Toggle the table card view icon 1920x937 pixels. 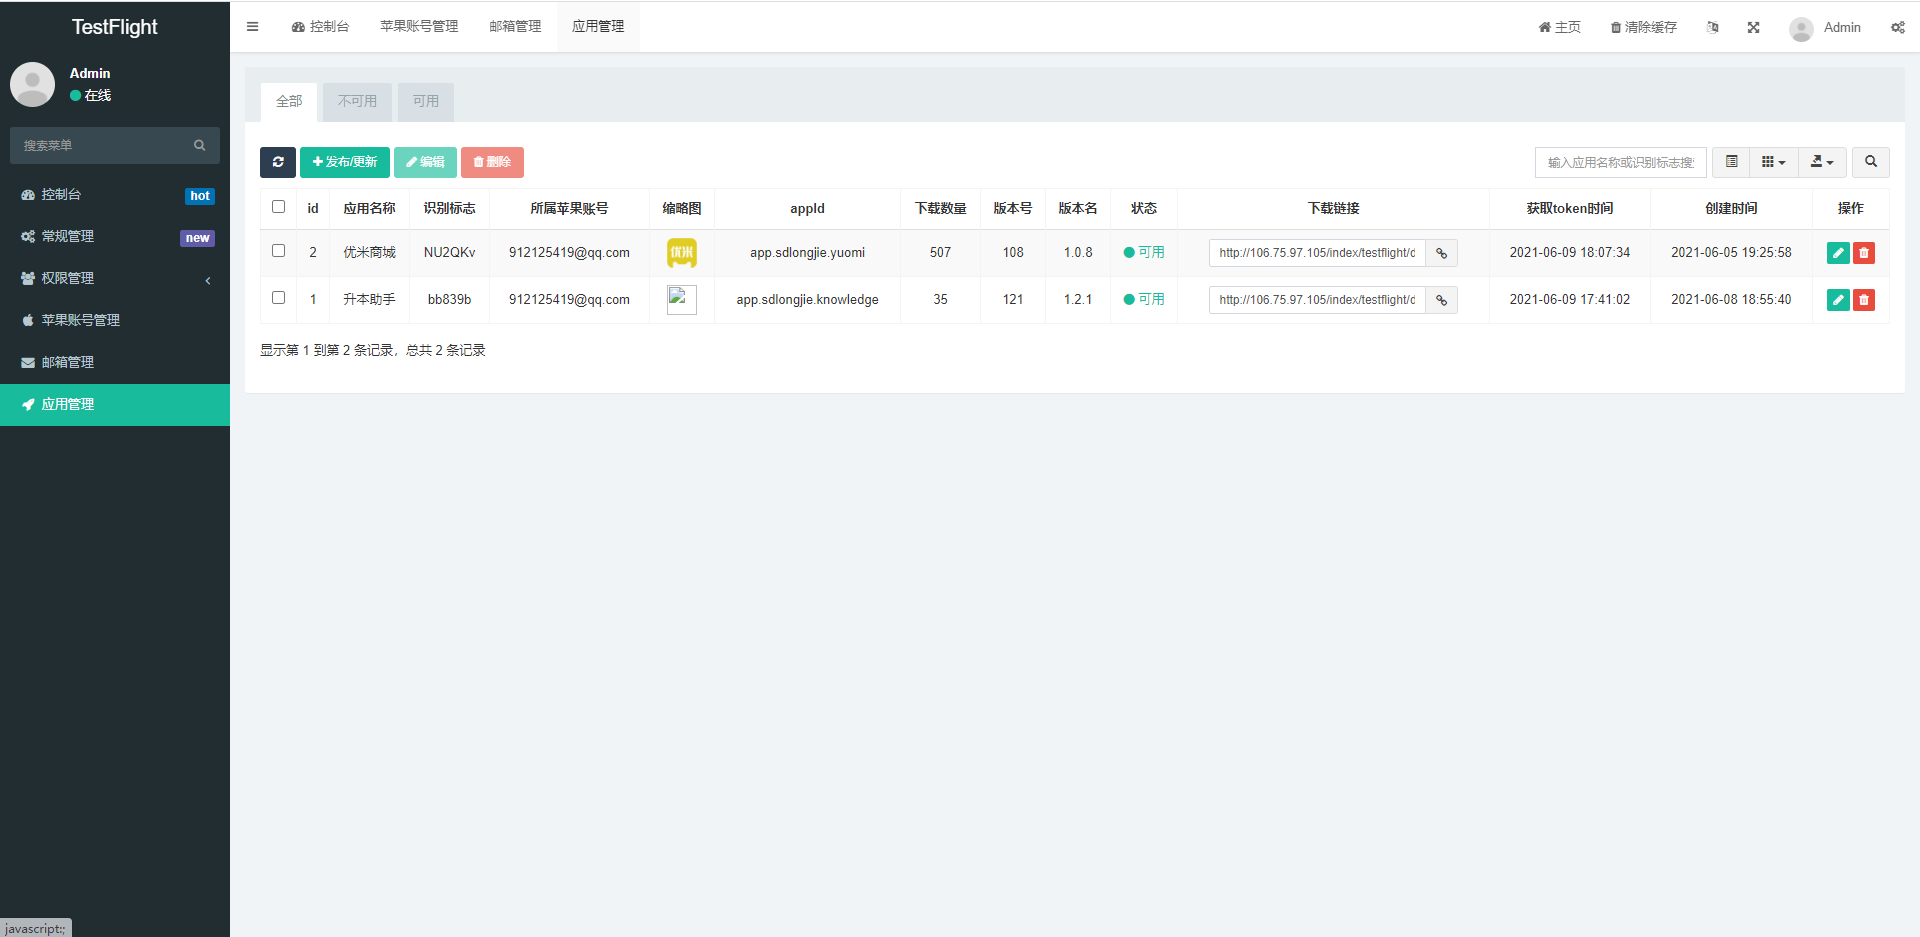pos(1731,162)
